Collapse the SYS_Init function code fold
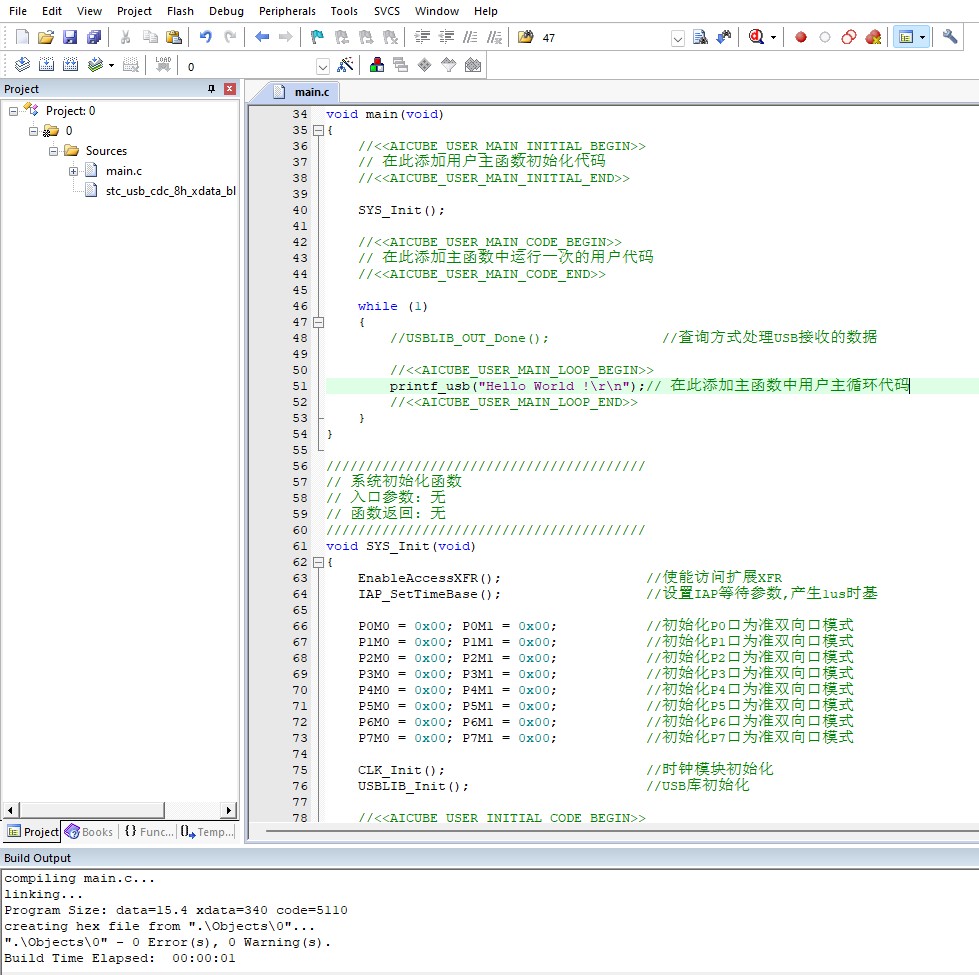The image size is (979, 975). pyautogui.click(x=318, y=562)
